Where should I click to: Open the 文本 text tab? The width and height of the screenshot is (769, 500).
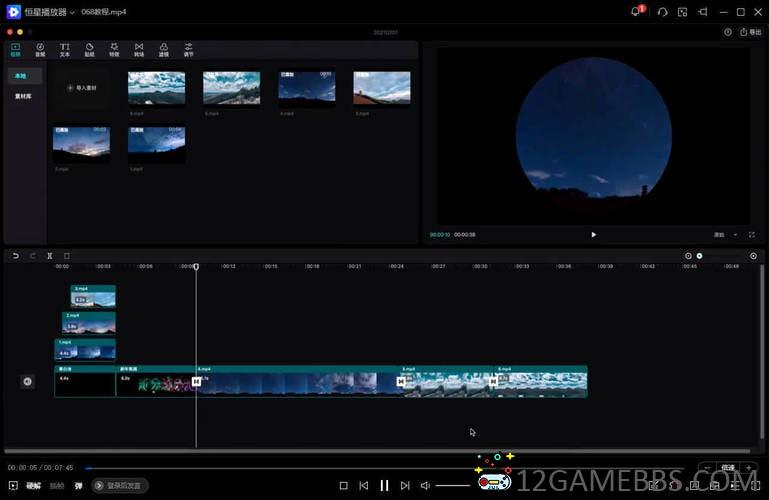coord(65,49)
